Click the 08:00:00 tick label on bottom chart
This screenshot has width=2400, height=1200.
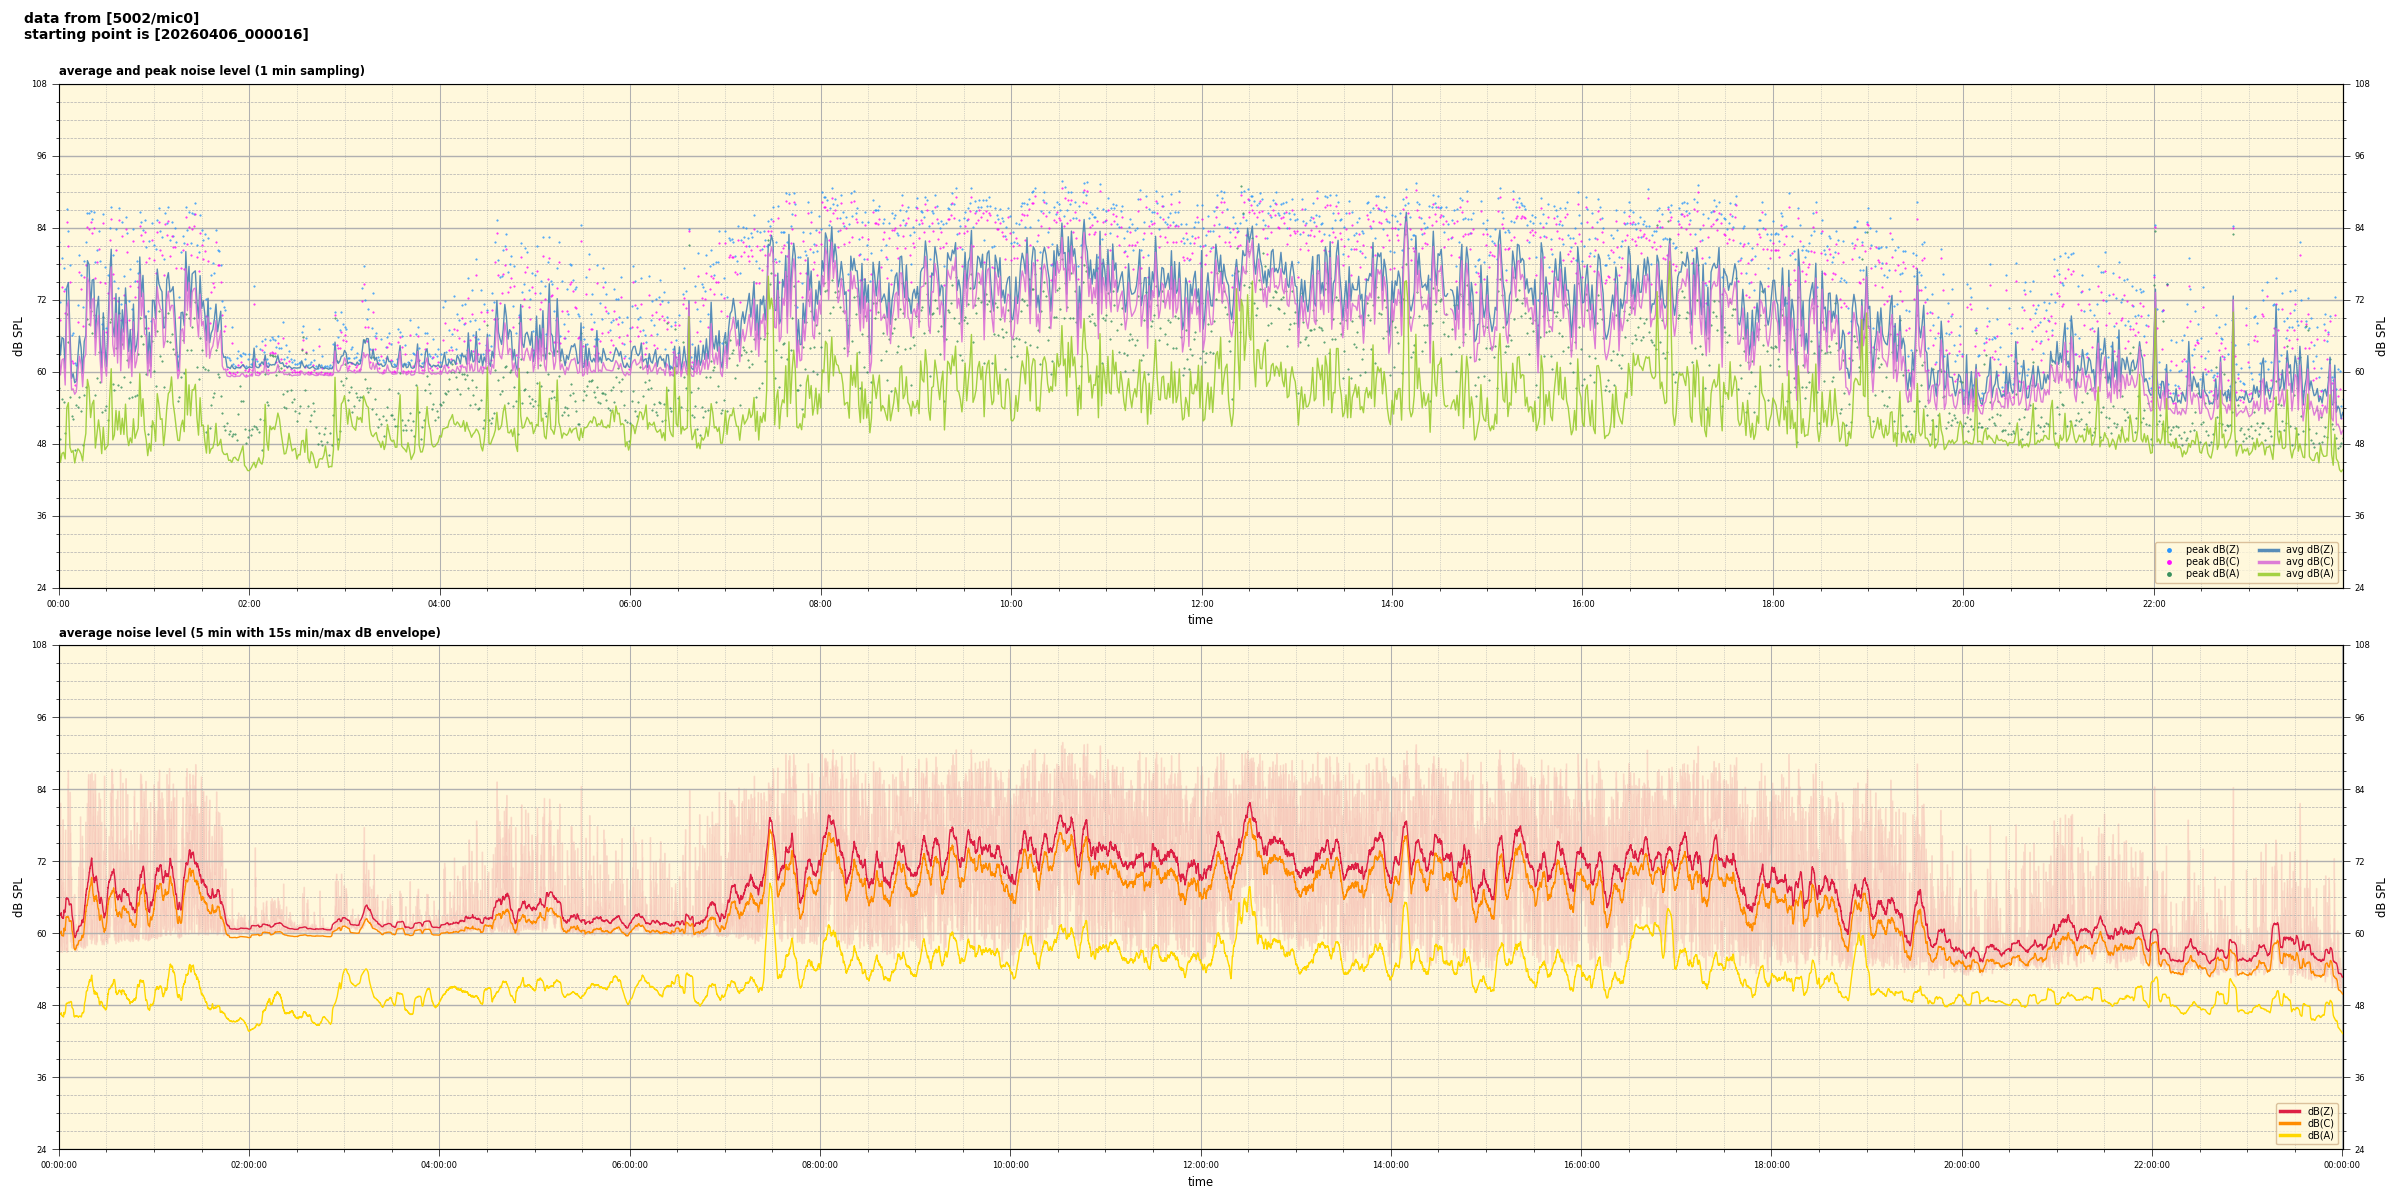pos(820,1165)
